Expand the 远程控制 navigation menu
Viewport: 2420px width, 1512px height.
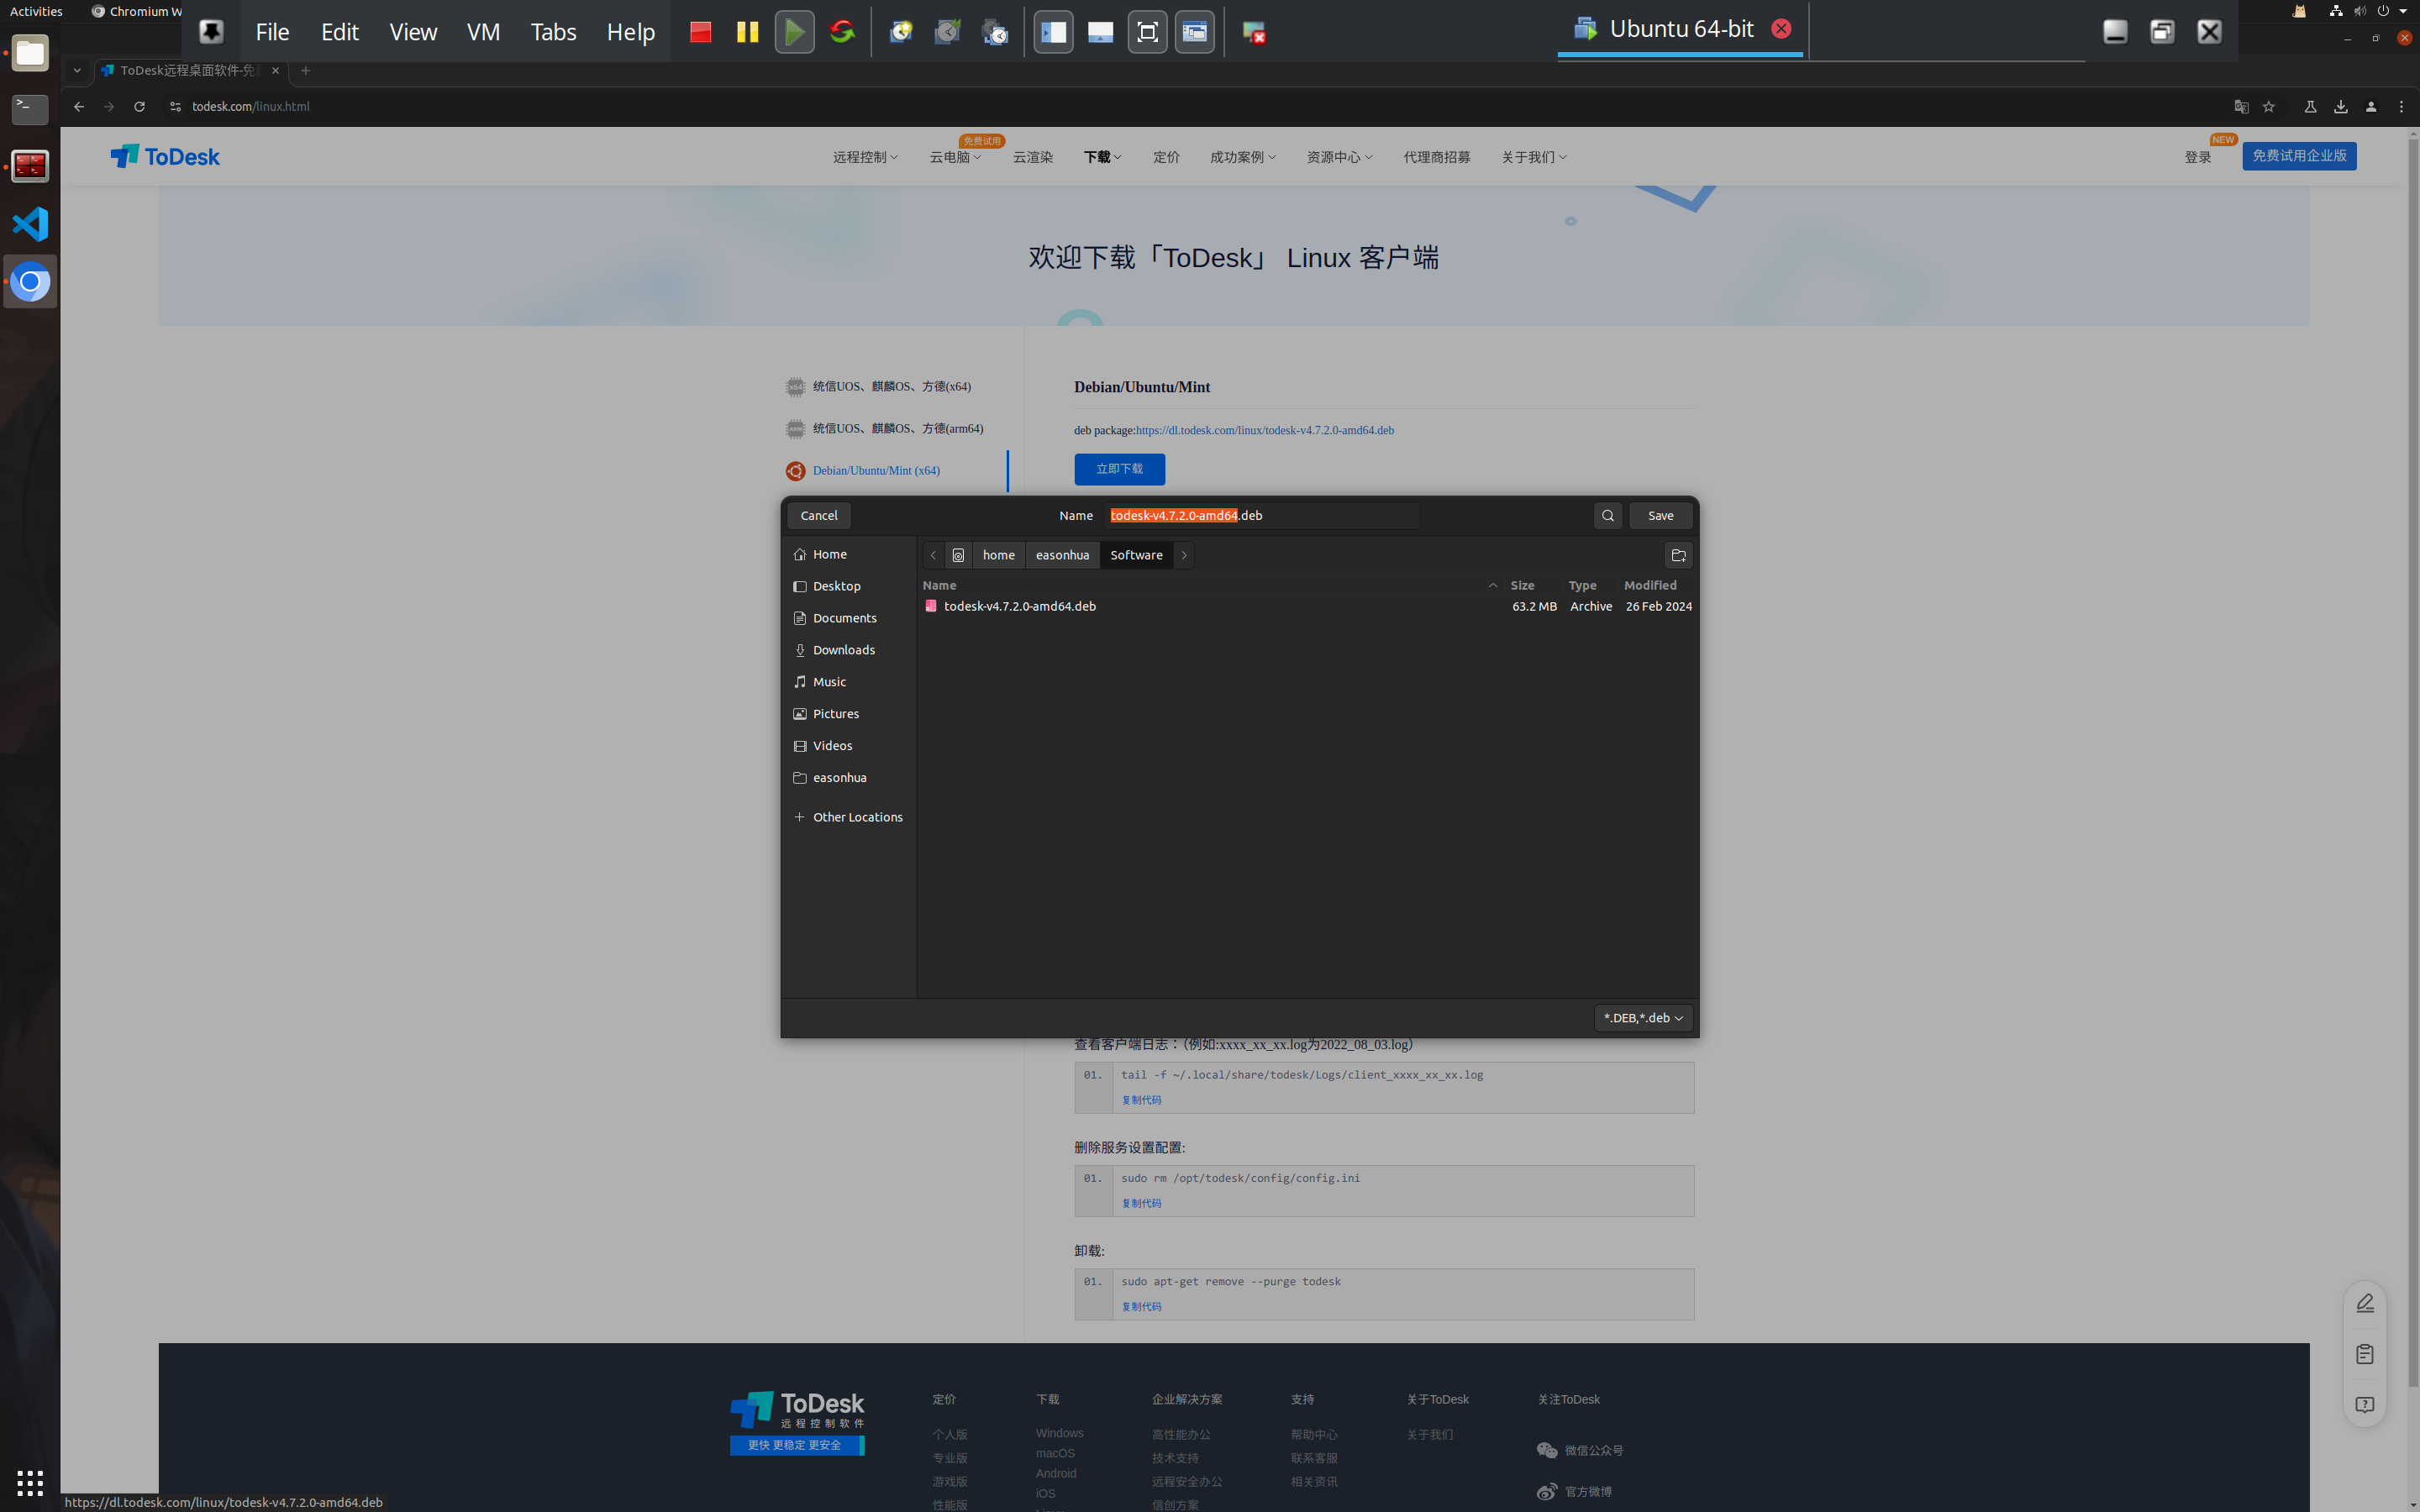coord(865,157)
